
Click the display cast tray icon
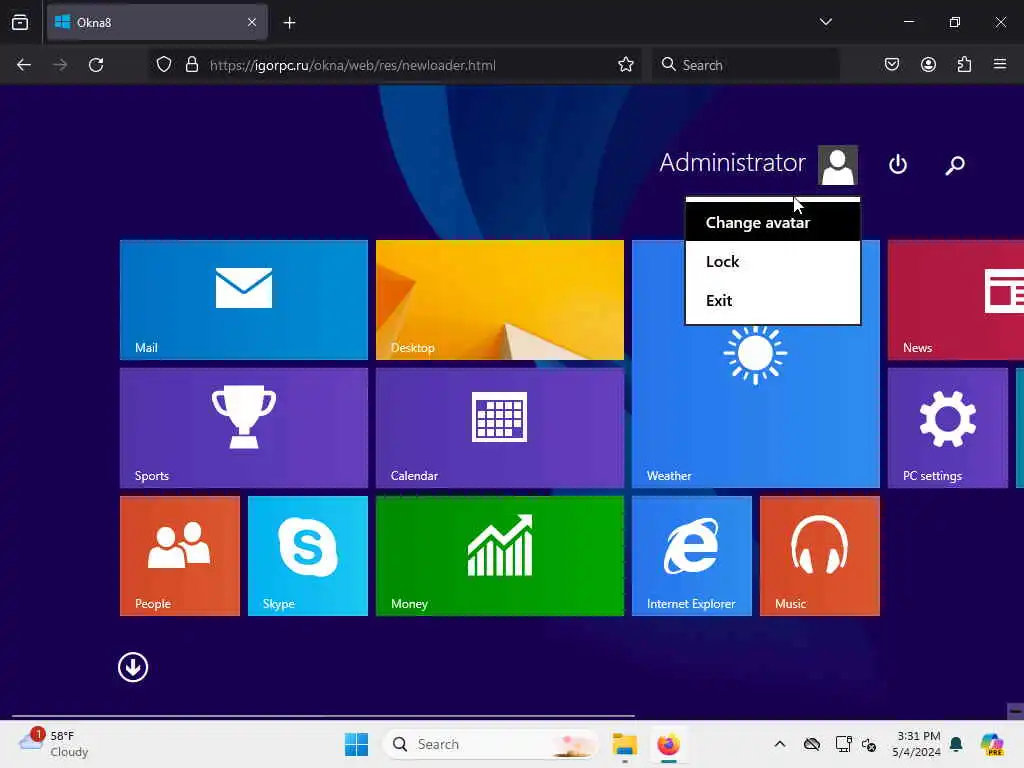click(843, 744)
